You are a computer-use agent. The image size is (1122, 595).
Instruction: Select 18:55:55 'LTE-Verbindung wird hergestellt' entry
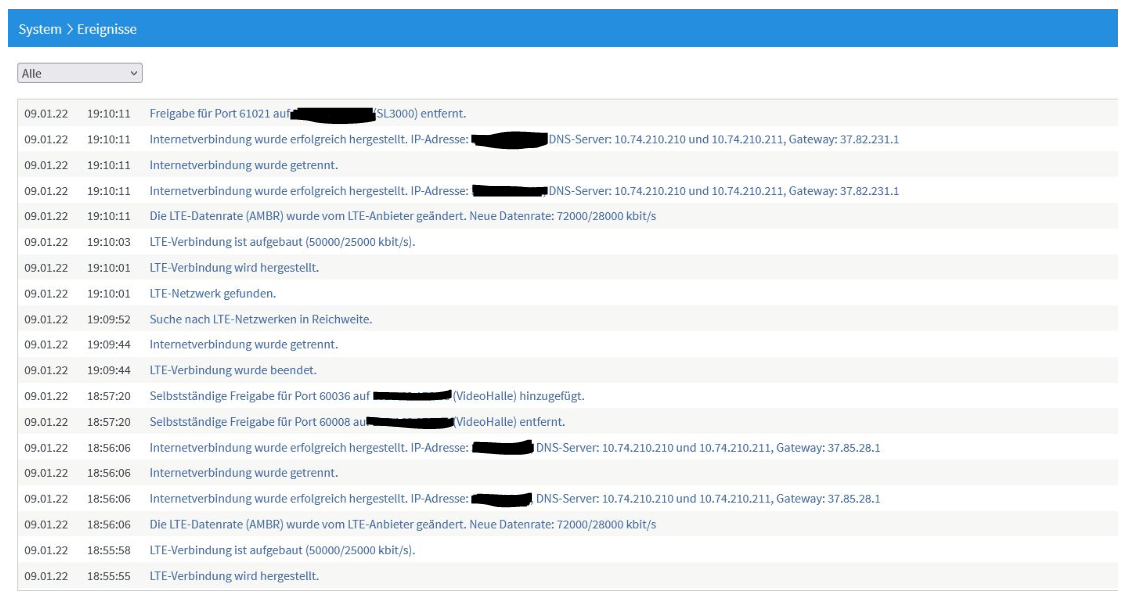[x=234, y=576]
